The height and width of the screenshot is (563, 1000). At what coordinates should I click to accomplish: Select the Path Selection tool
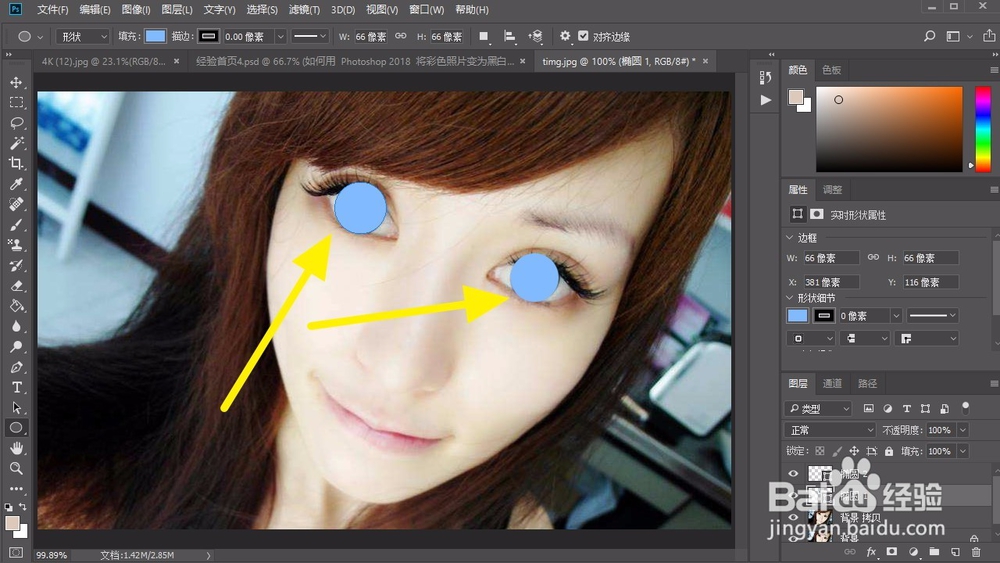(17, 408)
